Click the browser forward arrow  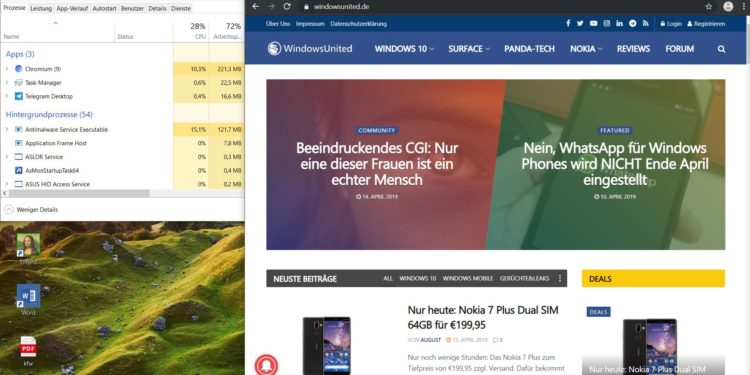(x=271, y=7)
